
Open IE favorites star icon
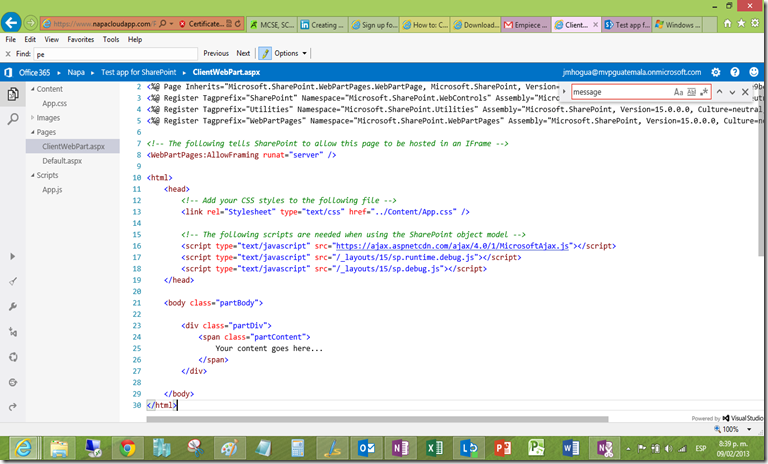click(741, 24)
